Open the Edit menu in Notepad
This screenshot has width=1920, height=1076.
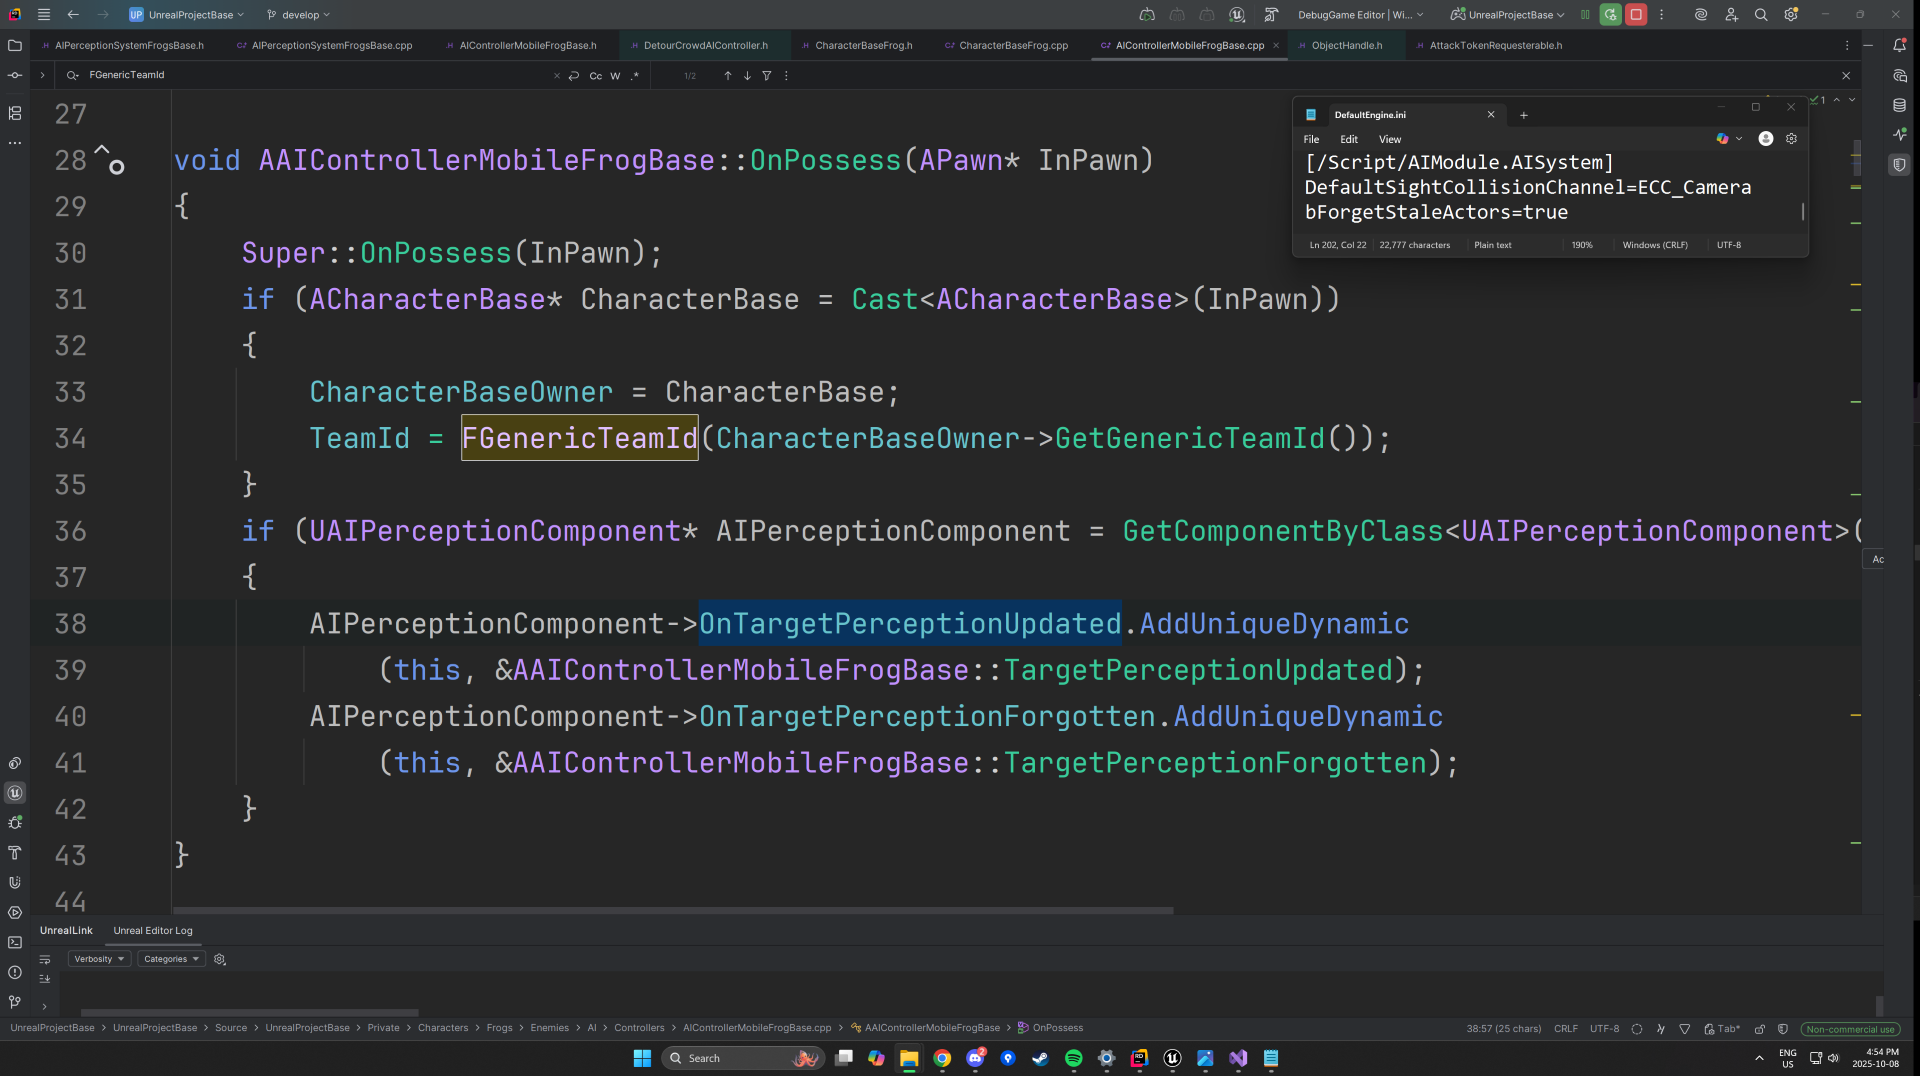click(x=1348, y=139)
